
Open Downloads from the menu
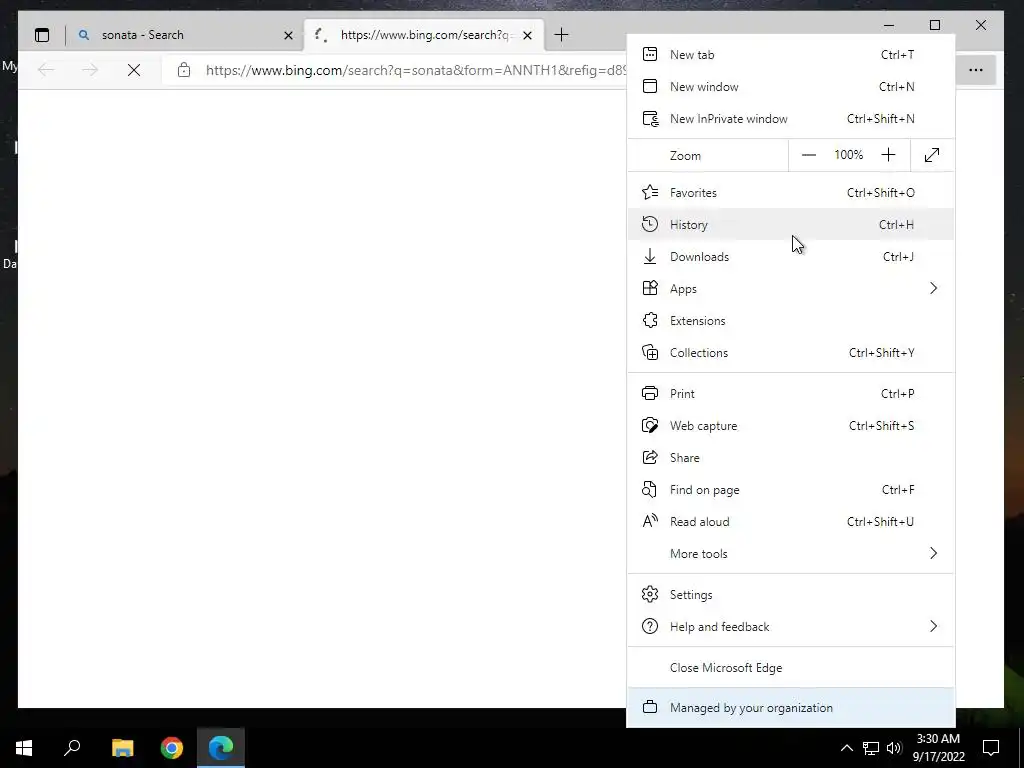click(790, 256)
